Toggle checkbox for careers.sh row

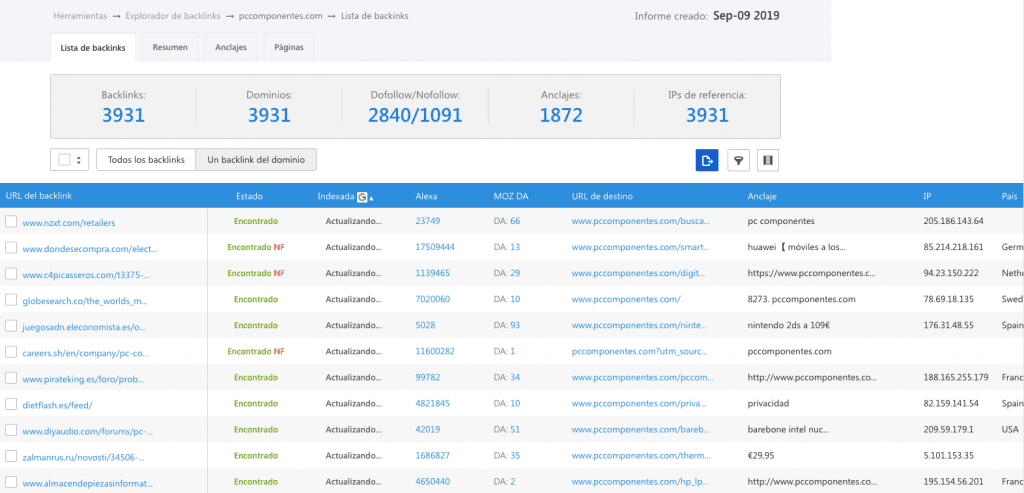[x=10, y=351]
